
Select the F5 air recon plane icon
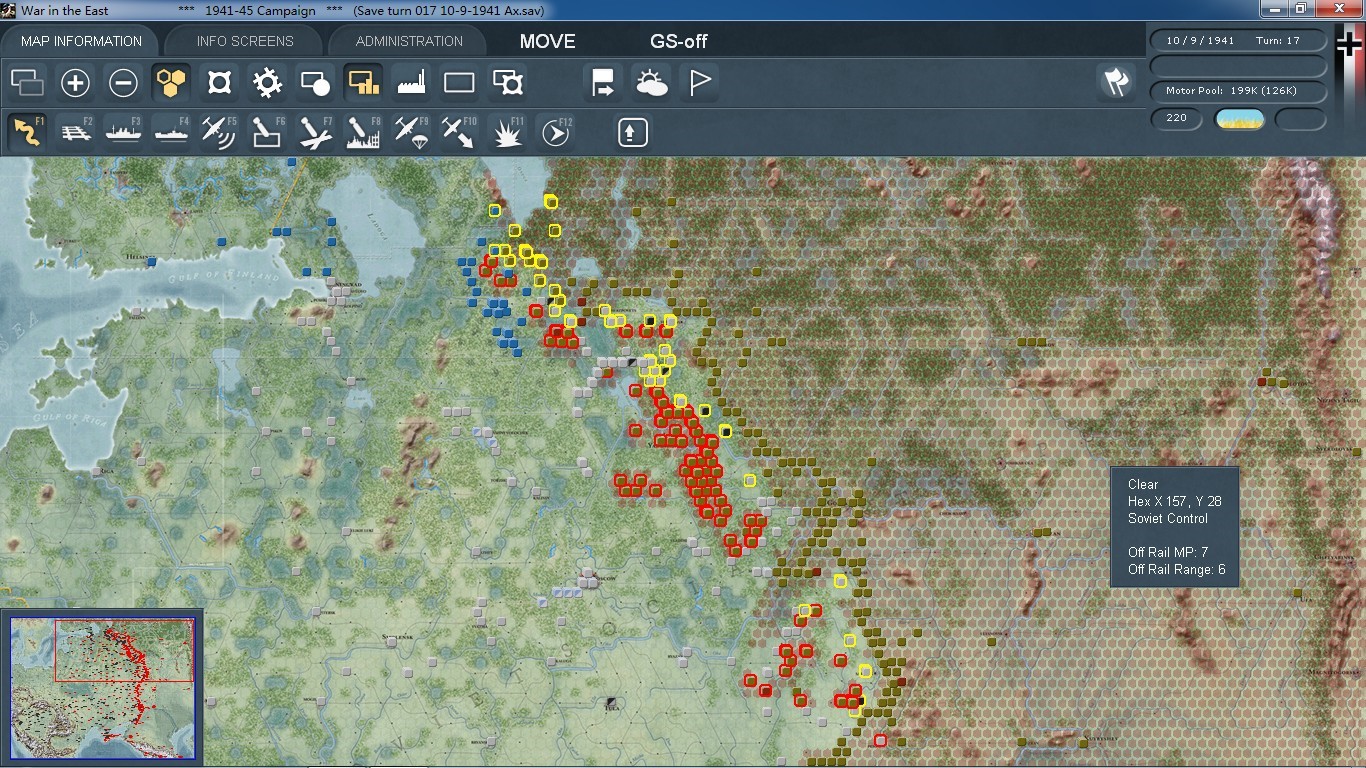tap(219, 132)
